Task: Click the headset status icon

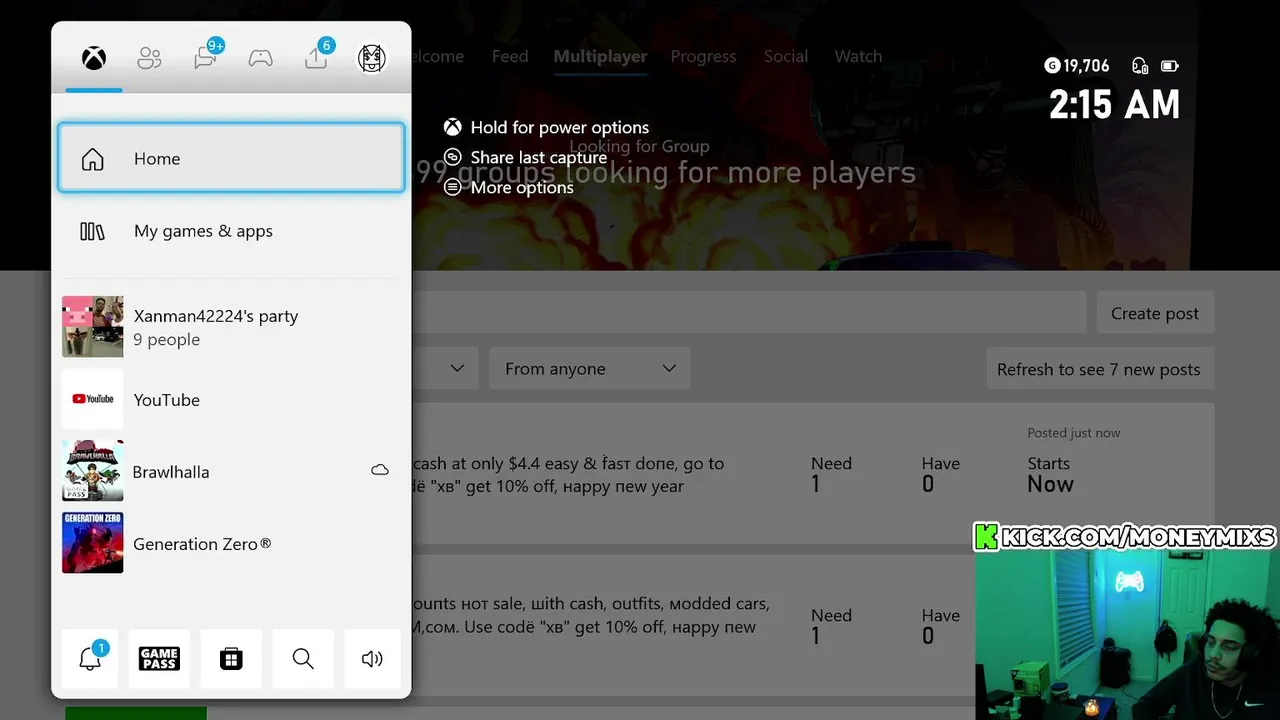Action: (x=1140, y=66)
